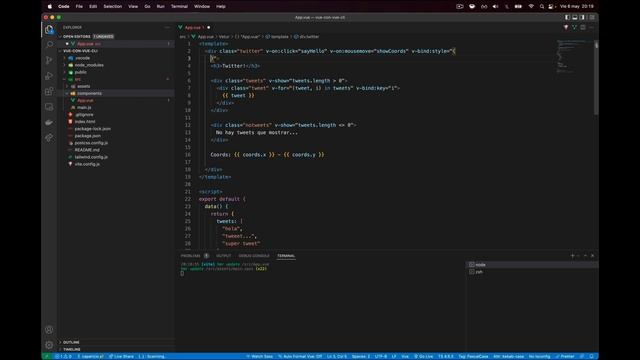
Task: Open main.js in the file tree
Action: (84, 107)
